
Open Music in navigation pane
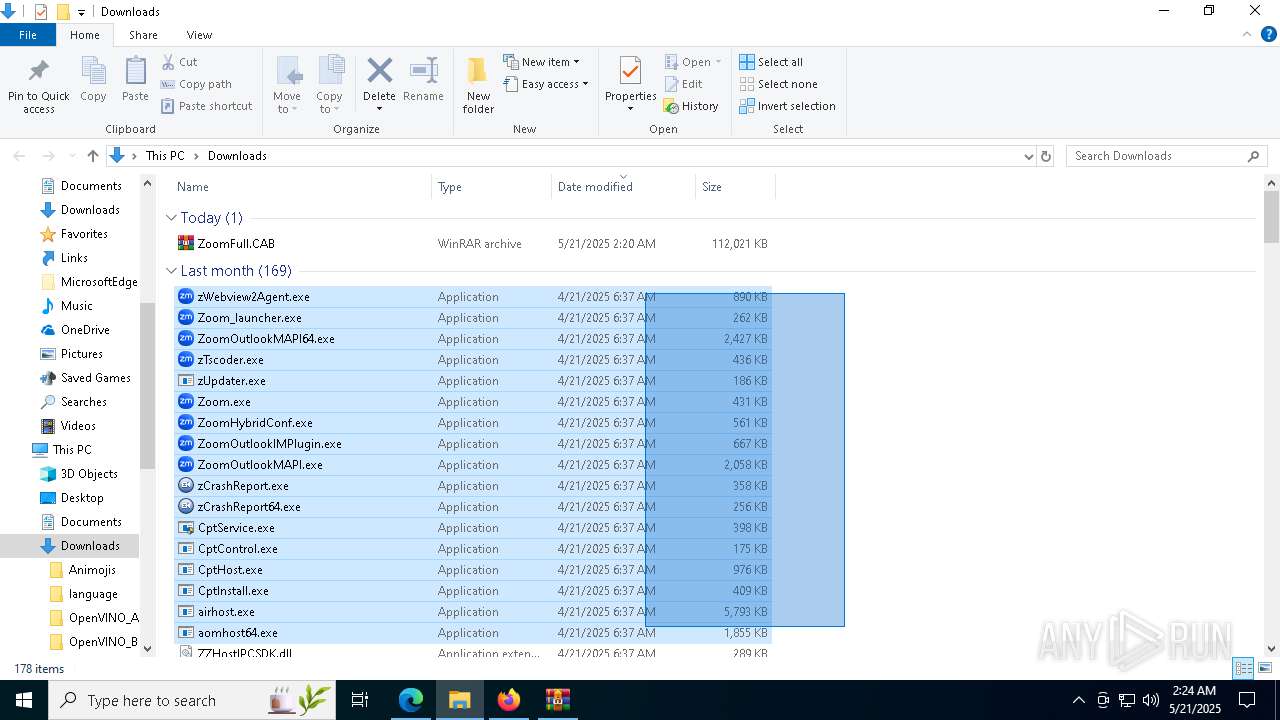click(x=76, y=306)
